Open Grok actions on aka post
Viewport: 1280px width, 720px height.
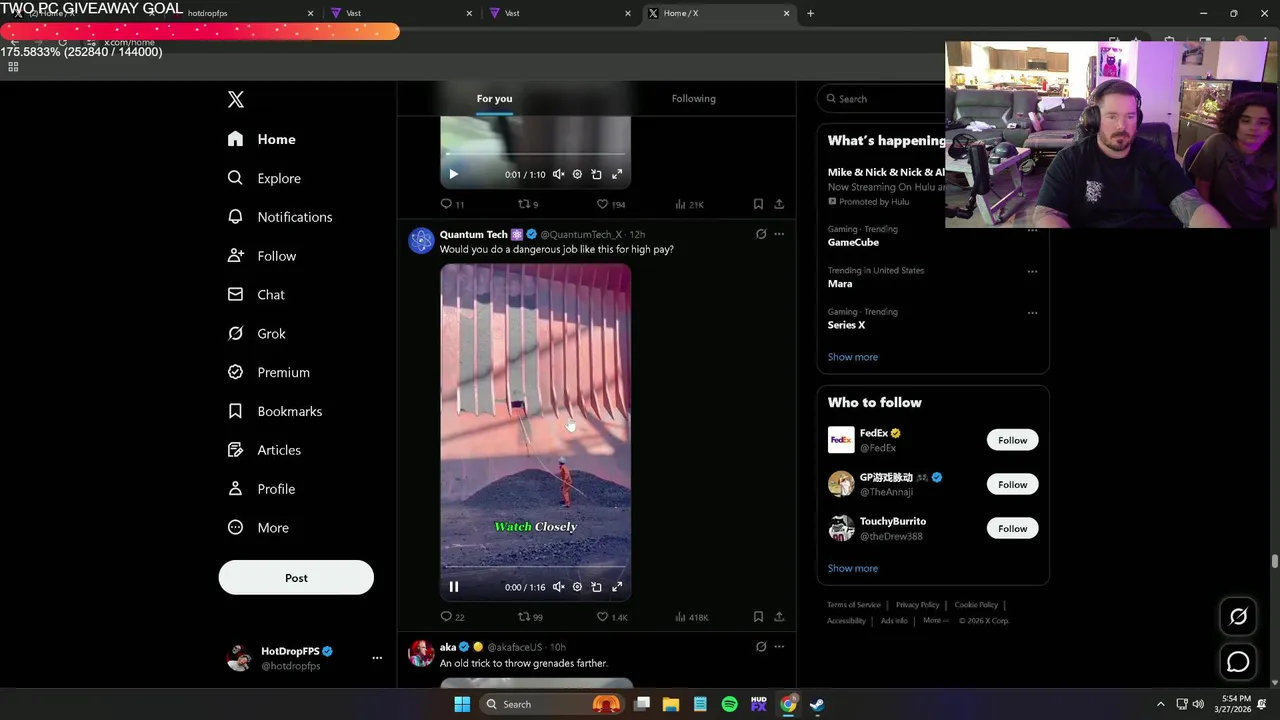pyautogui.click(x=761, y=647)
